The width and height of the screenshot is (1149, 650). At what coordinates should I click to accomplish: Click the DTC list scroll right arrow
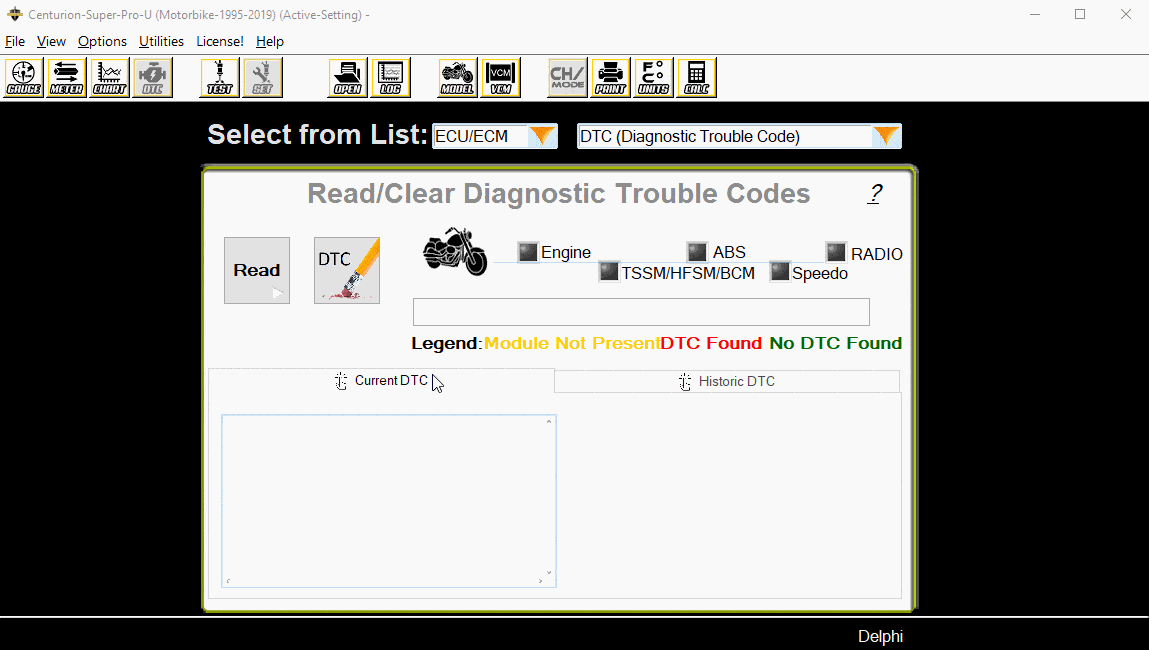[x=540, y=581]
